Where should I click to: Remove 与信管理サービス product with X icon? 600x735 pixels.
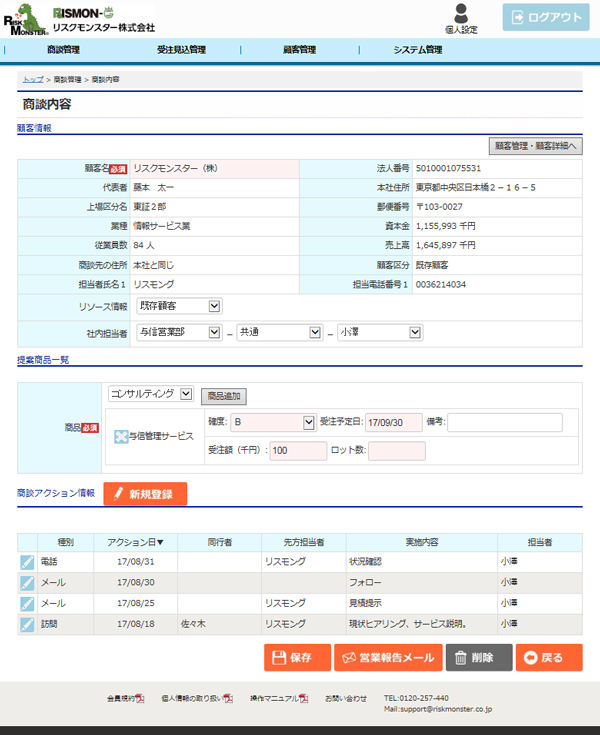(x=120, y=436)
